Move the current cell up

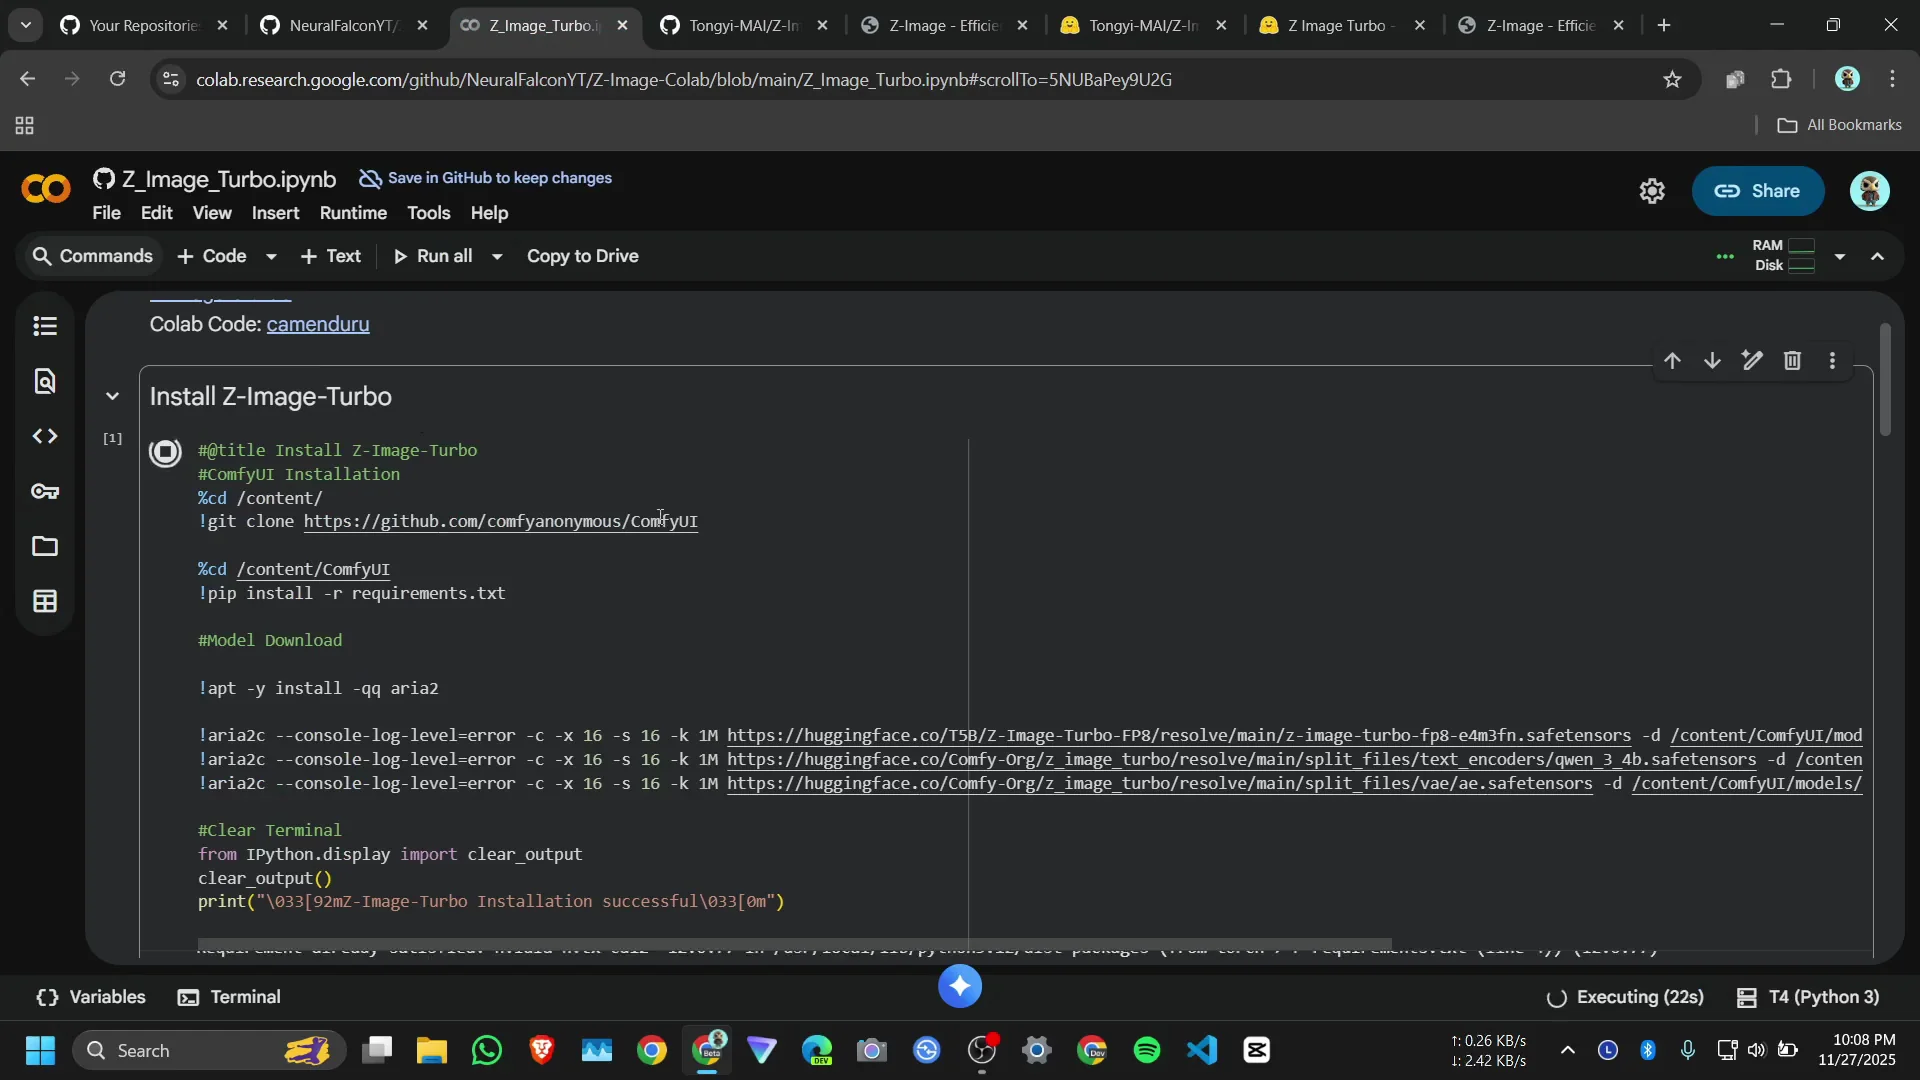1673,360
